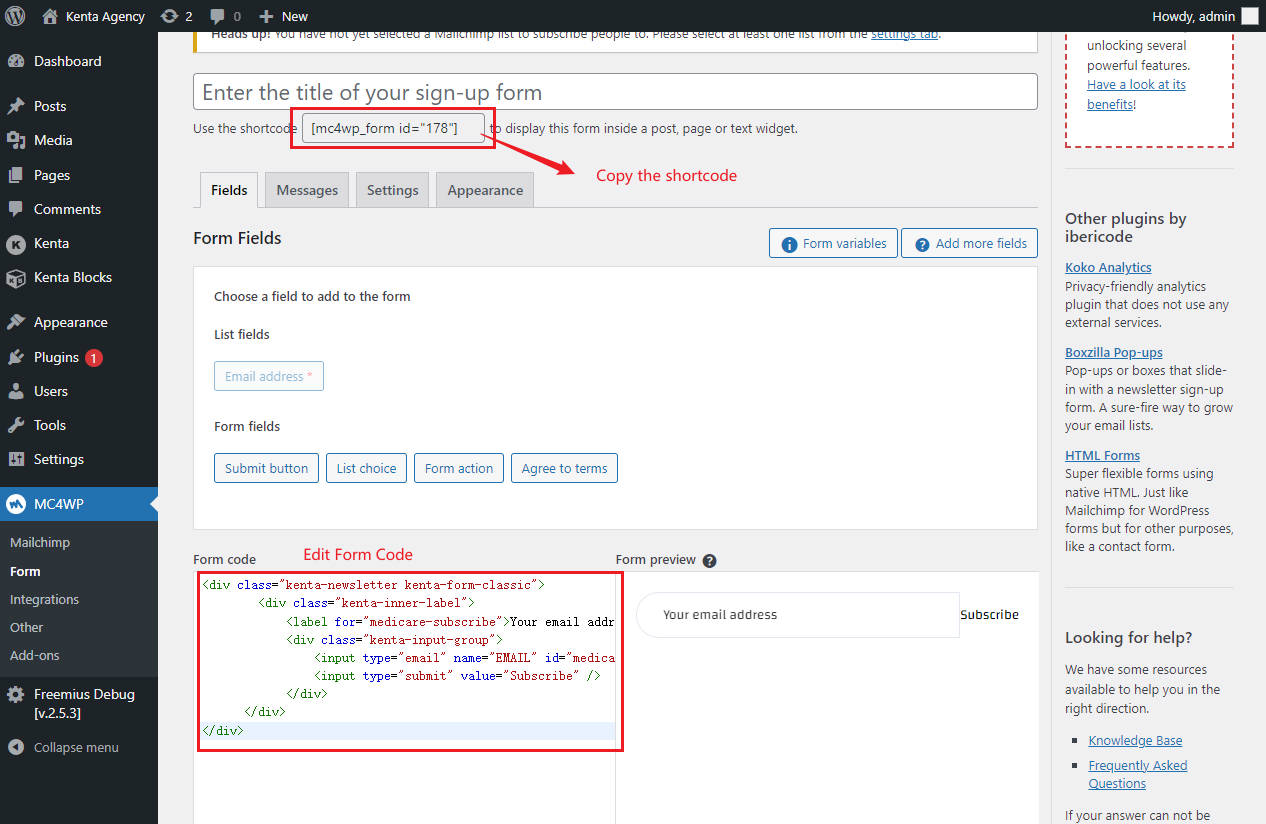The height and width of the screenshot is (824, 1266).
Task: Open the Knowledge Base link
Action: click(1135, 740)
